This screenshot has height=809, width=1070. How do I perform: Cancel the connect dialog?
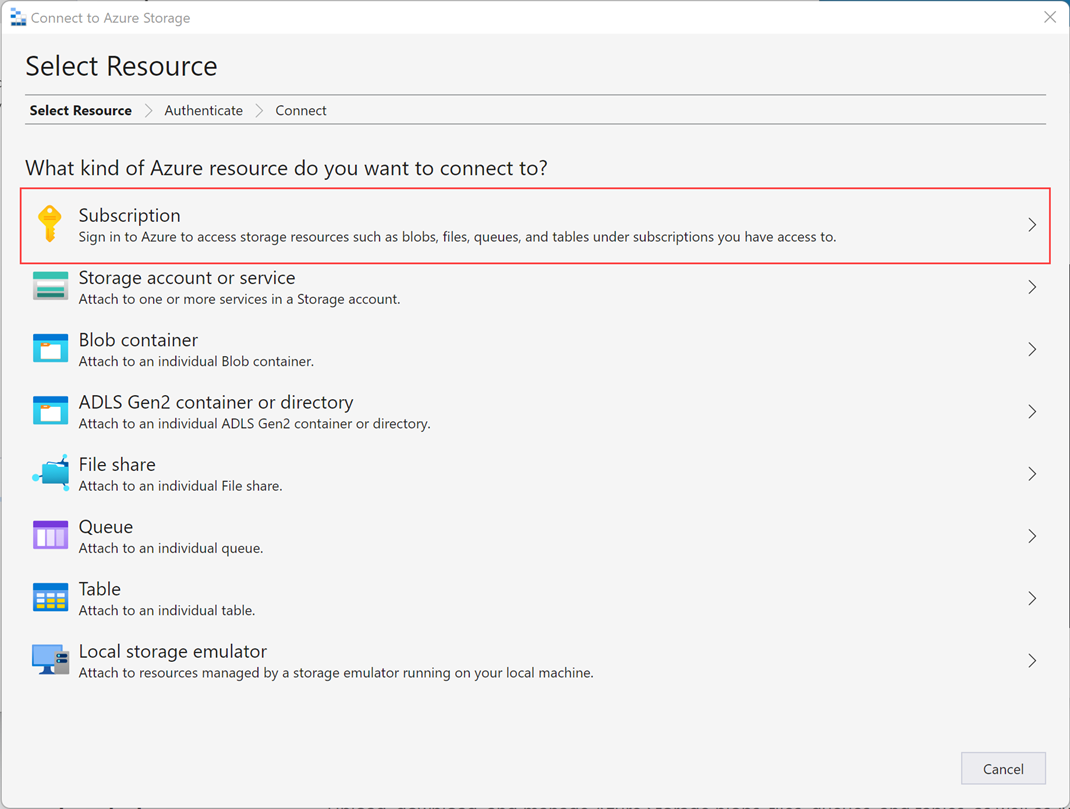(x=1003, y=769)
